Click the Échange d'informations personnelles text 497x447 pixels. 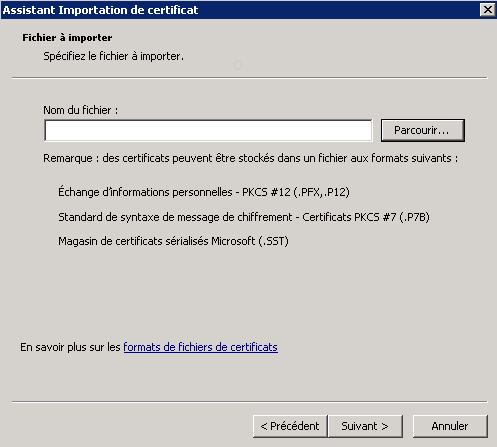(x=145, y=192)
